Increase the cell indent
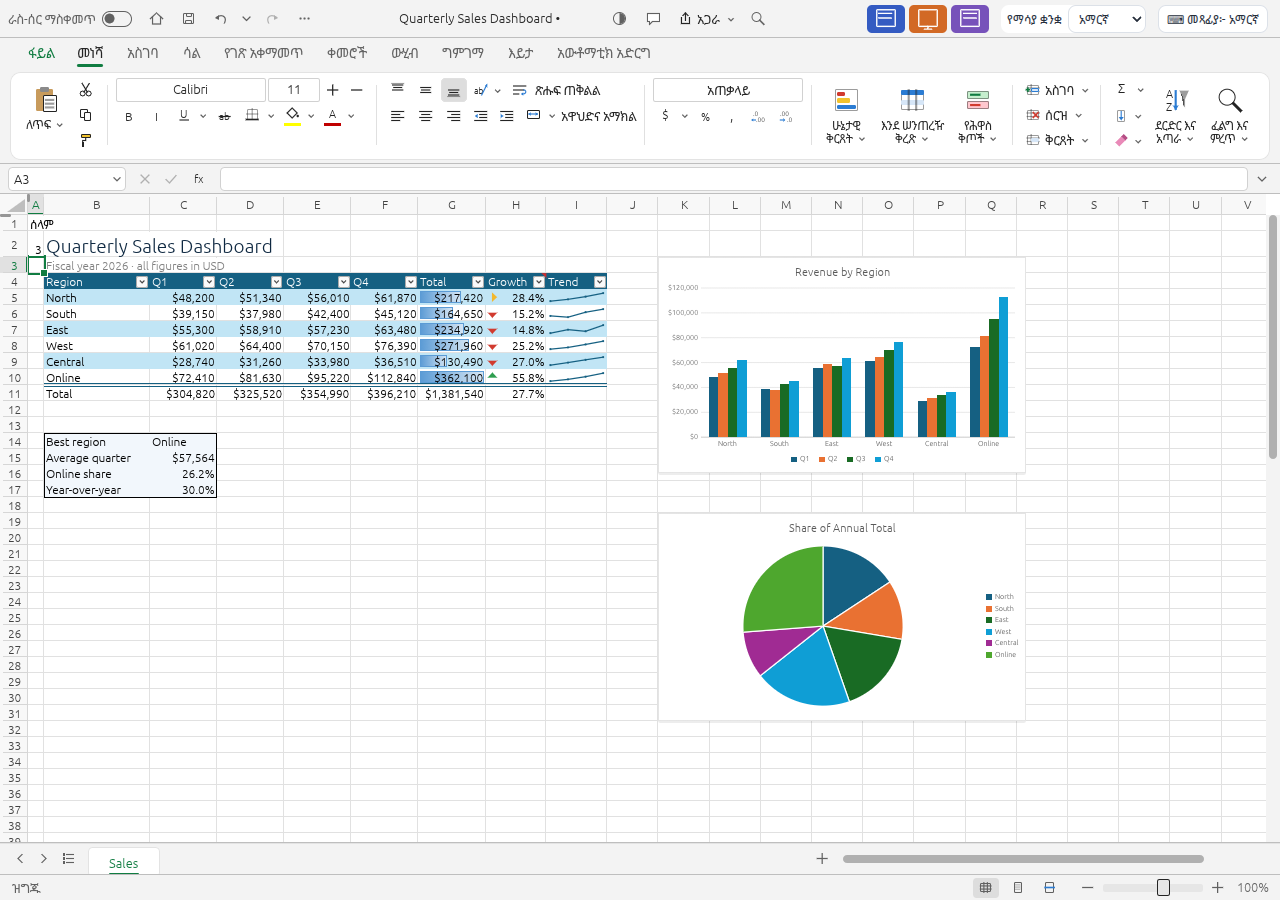This screenshot has width=1280, height=900. (x=507, y=116)
